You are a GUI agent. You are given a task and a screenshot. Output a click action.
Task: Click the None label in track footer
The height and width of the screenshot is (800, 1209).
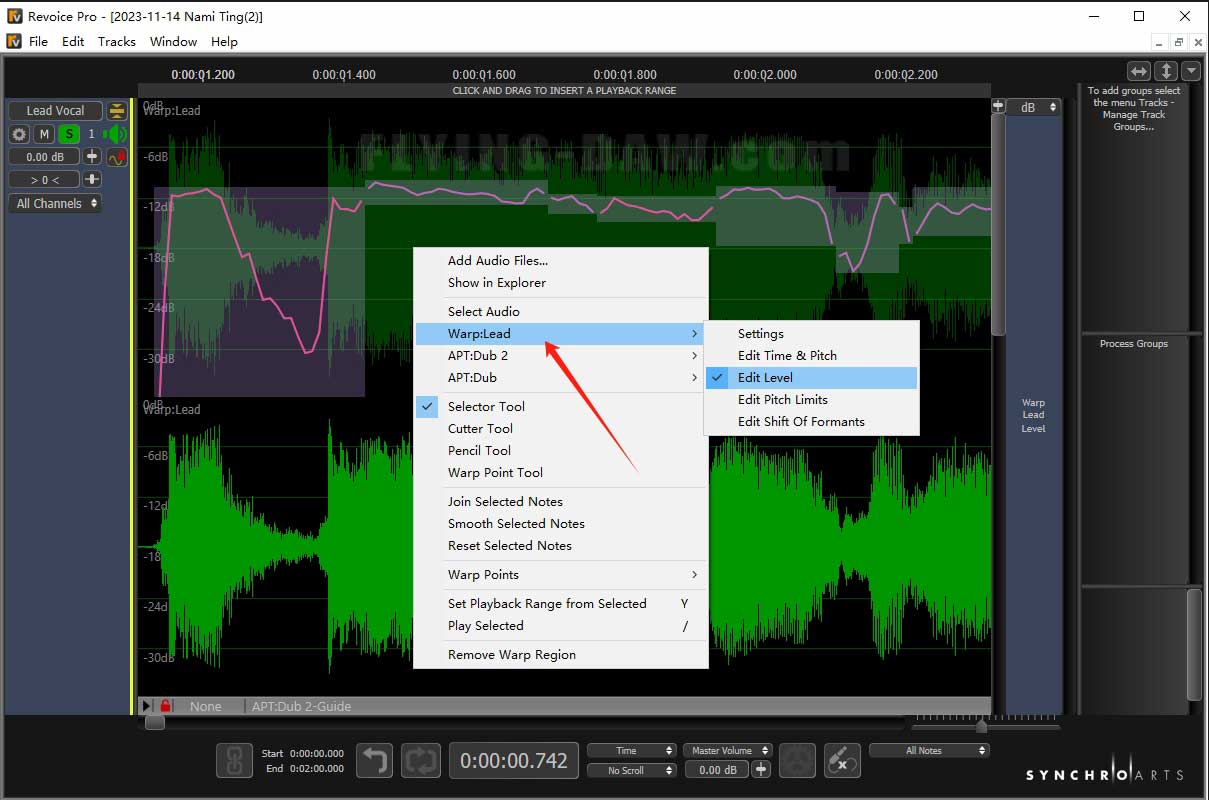(x=206, y=706)
